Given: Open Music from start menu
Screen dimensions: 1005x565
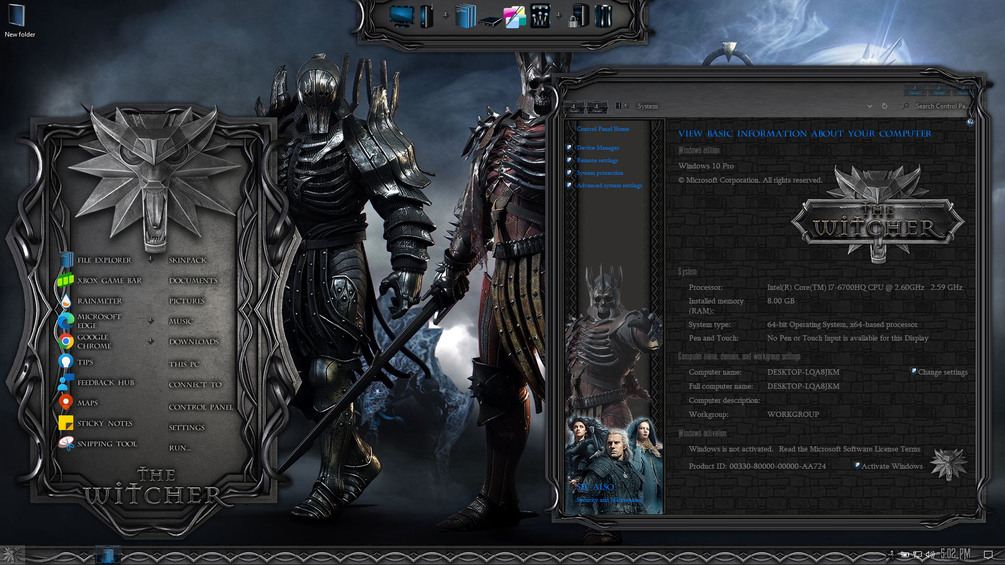Looking at the screenshot, I should 181,321.
